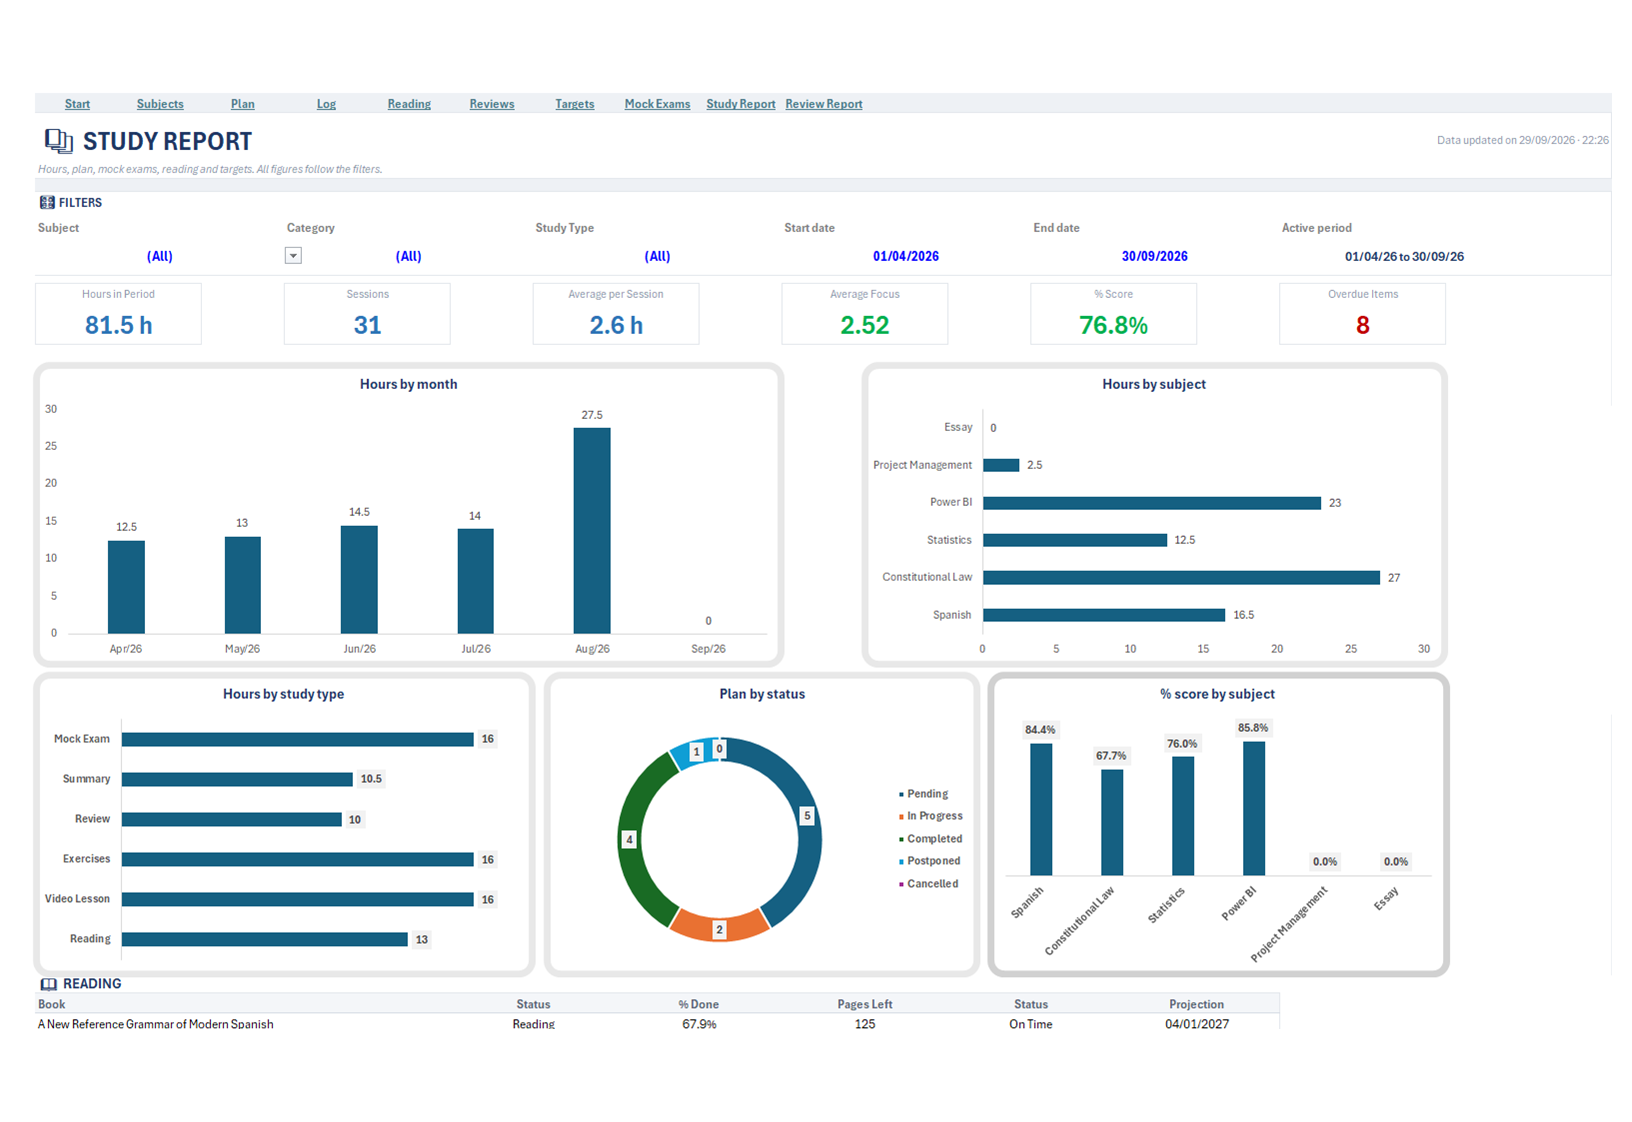
Task: Click the Pages Left value 125
Action: [865, 1024]
